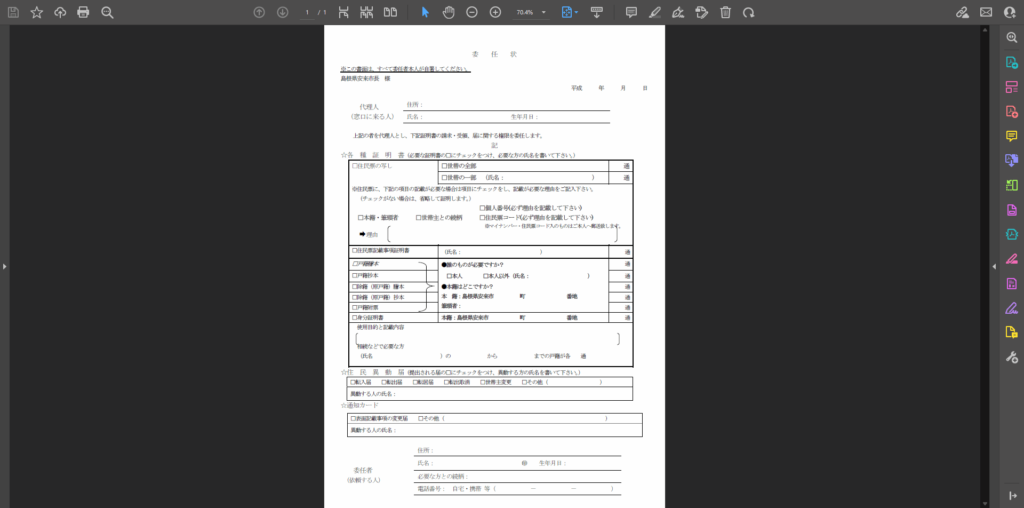Go to next page arrow
Image resolution: width=1024 pixels, height=508 pixels.
[x=282, y=12]
